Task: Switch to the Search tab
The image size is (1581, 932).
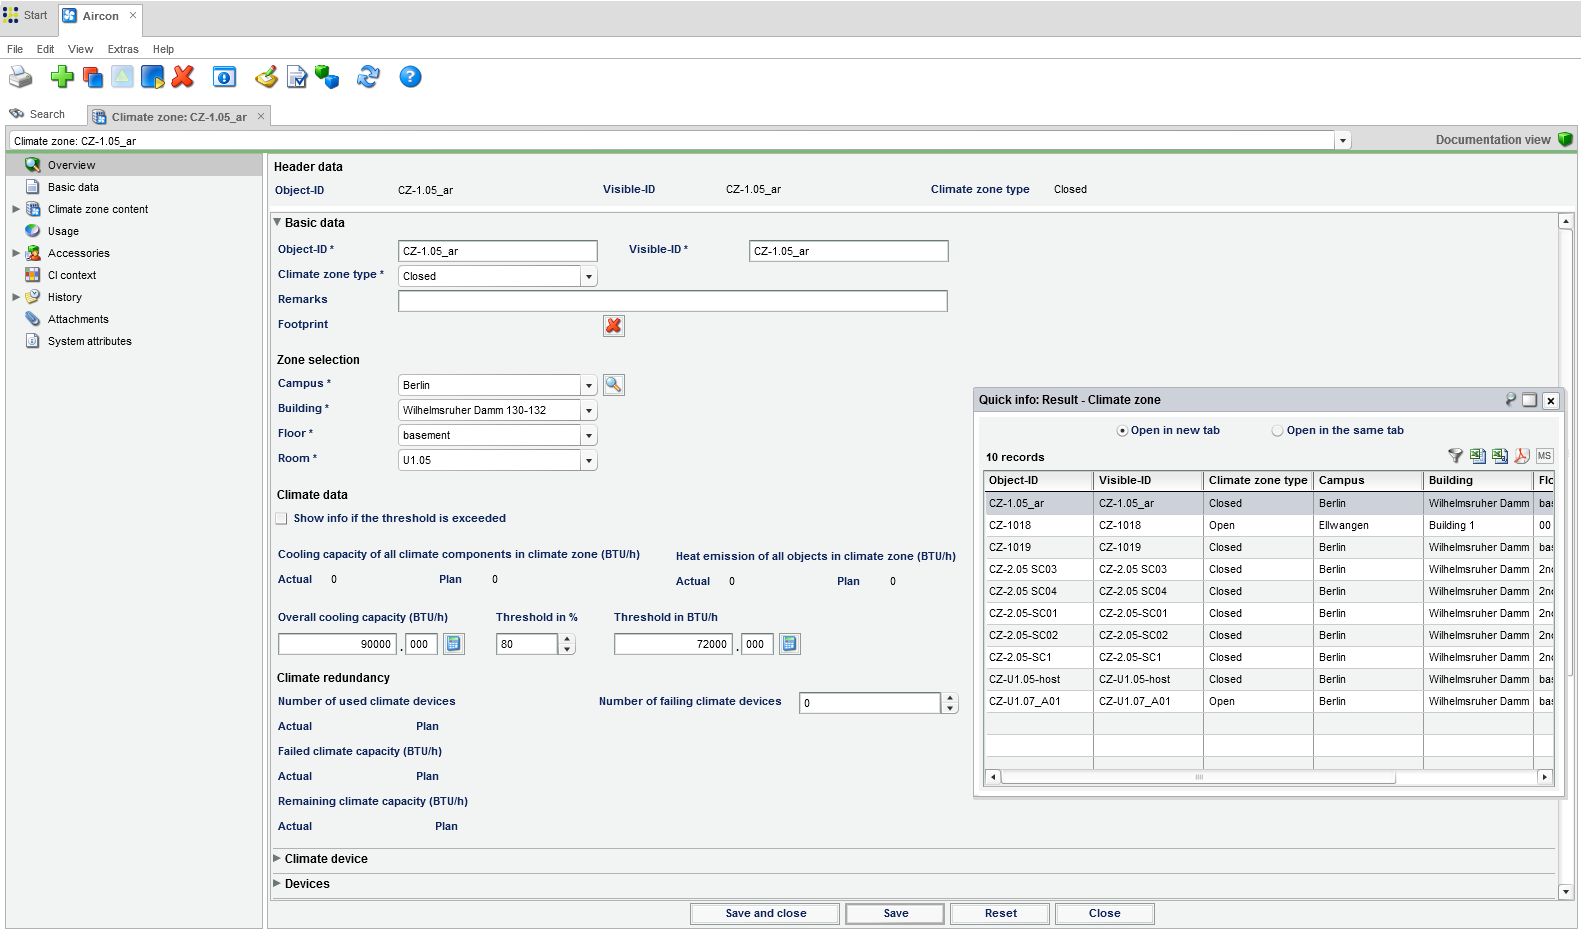Action: coord(46,115)
